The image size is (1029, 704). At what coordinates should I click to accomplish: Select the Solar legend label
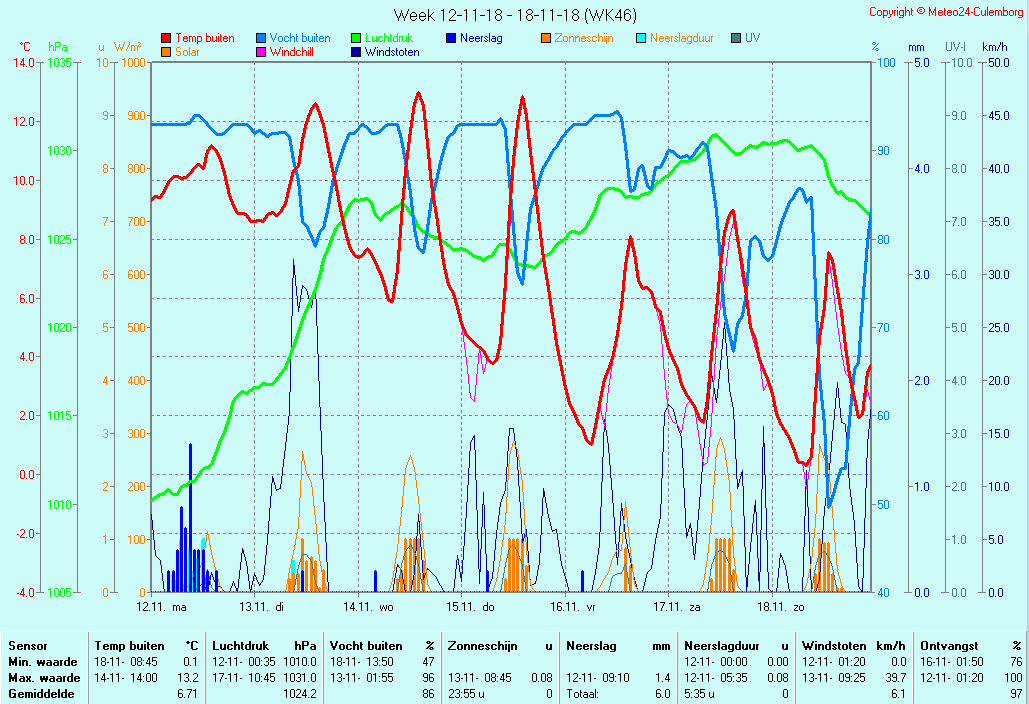tap(187, 52)
